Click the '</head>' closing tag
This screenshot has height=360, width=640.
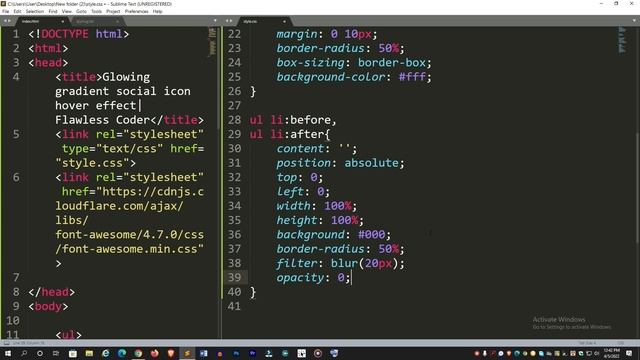pyautogui.click(x=51, y=292)
